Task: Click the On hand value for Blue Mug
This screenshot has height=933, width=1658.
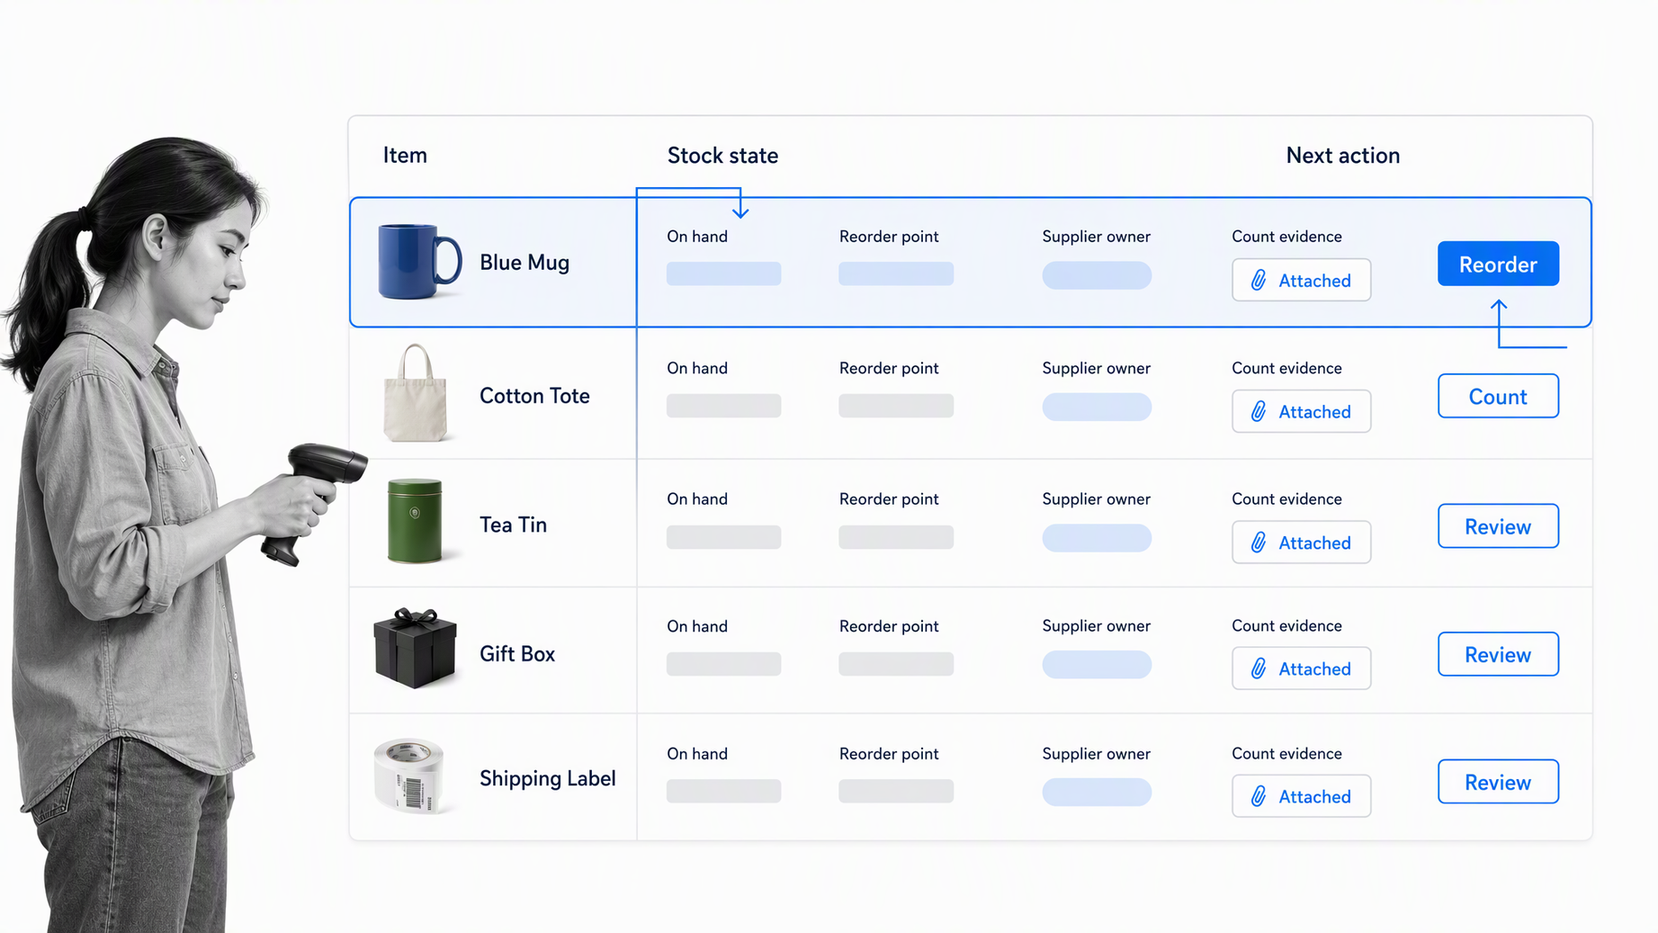Action: [724, 274]
